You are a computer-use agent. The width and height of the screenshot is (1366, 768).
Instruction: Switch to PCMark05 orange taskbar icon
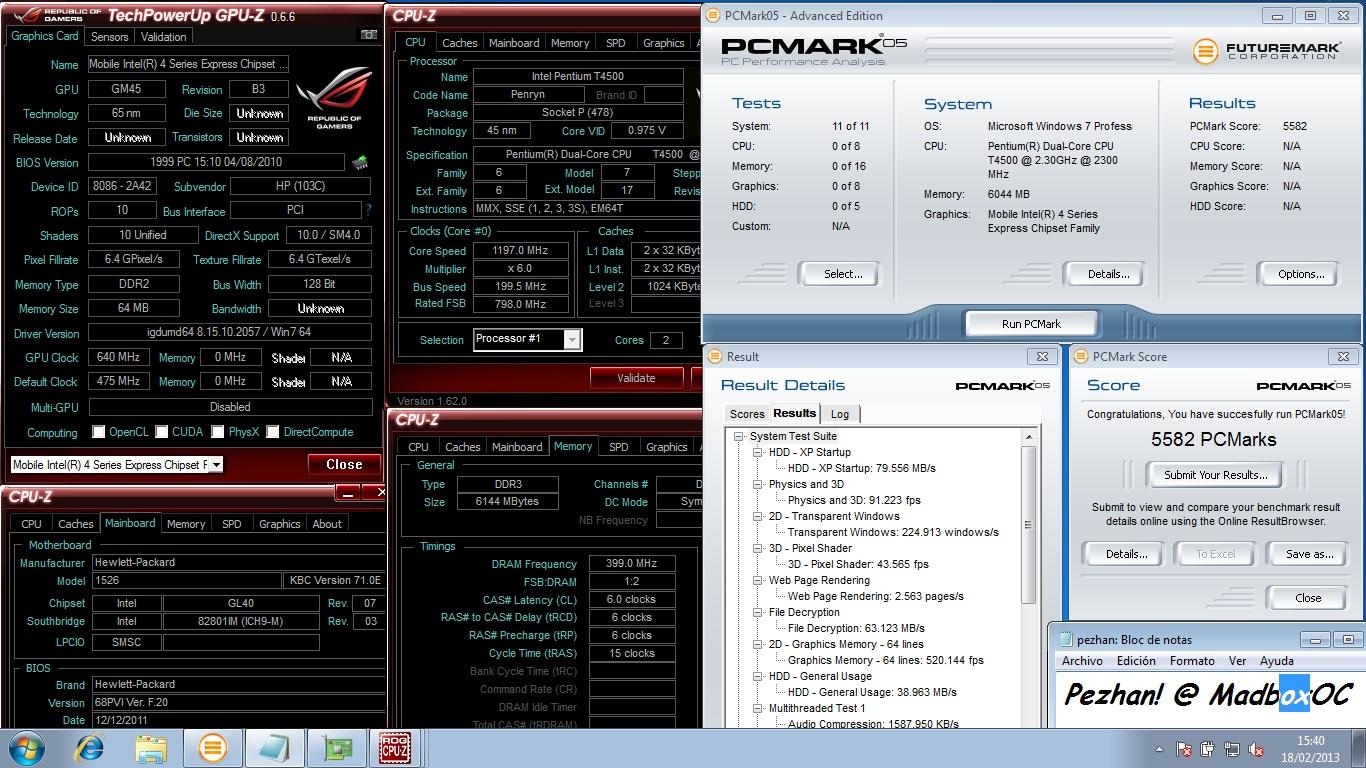click(212, 747)
